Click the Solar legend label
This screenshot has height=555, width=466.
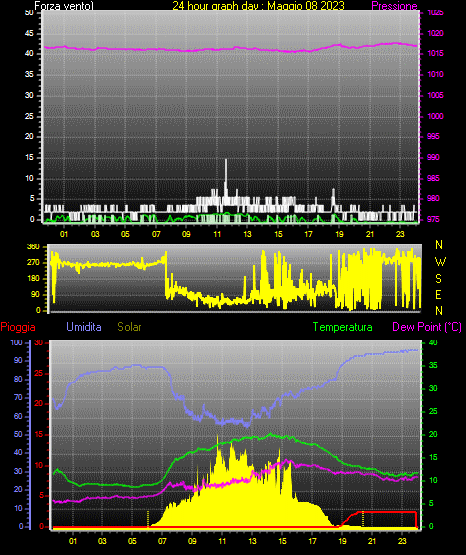[129, 327]
